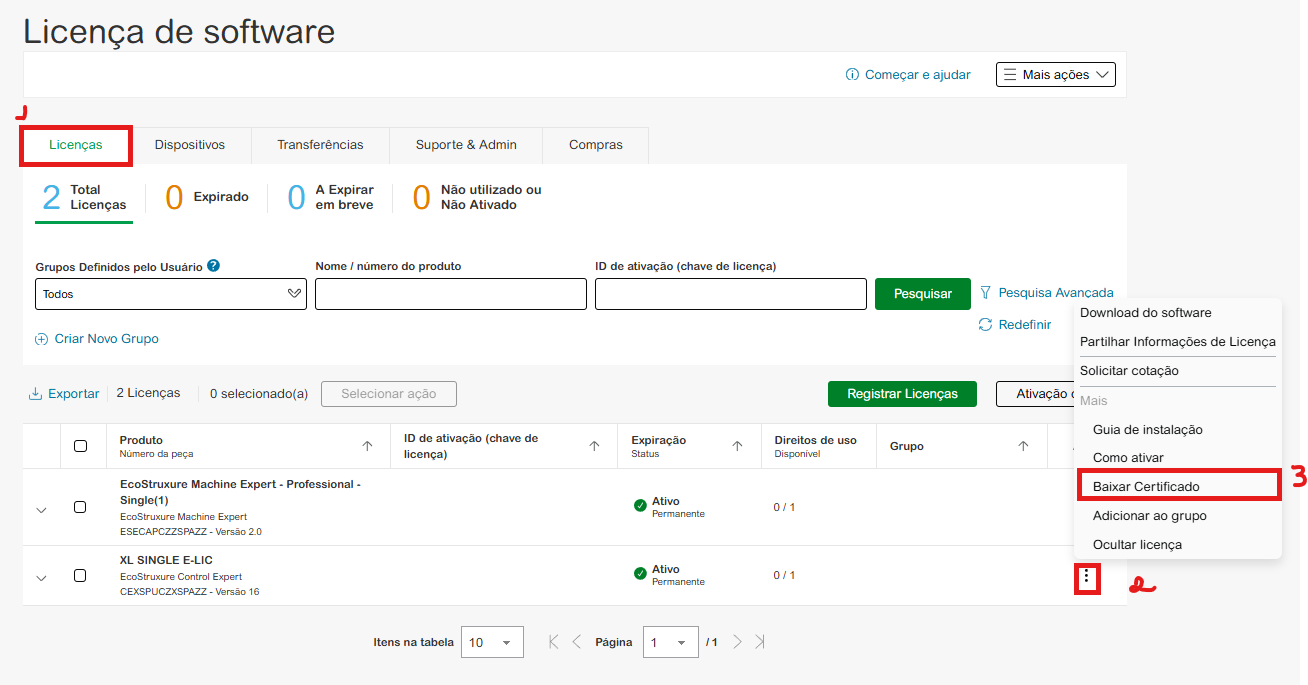Choose Solicitar cotação from menu

pos(1129,371)
